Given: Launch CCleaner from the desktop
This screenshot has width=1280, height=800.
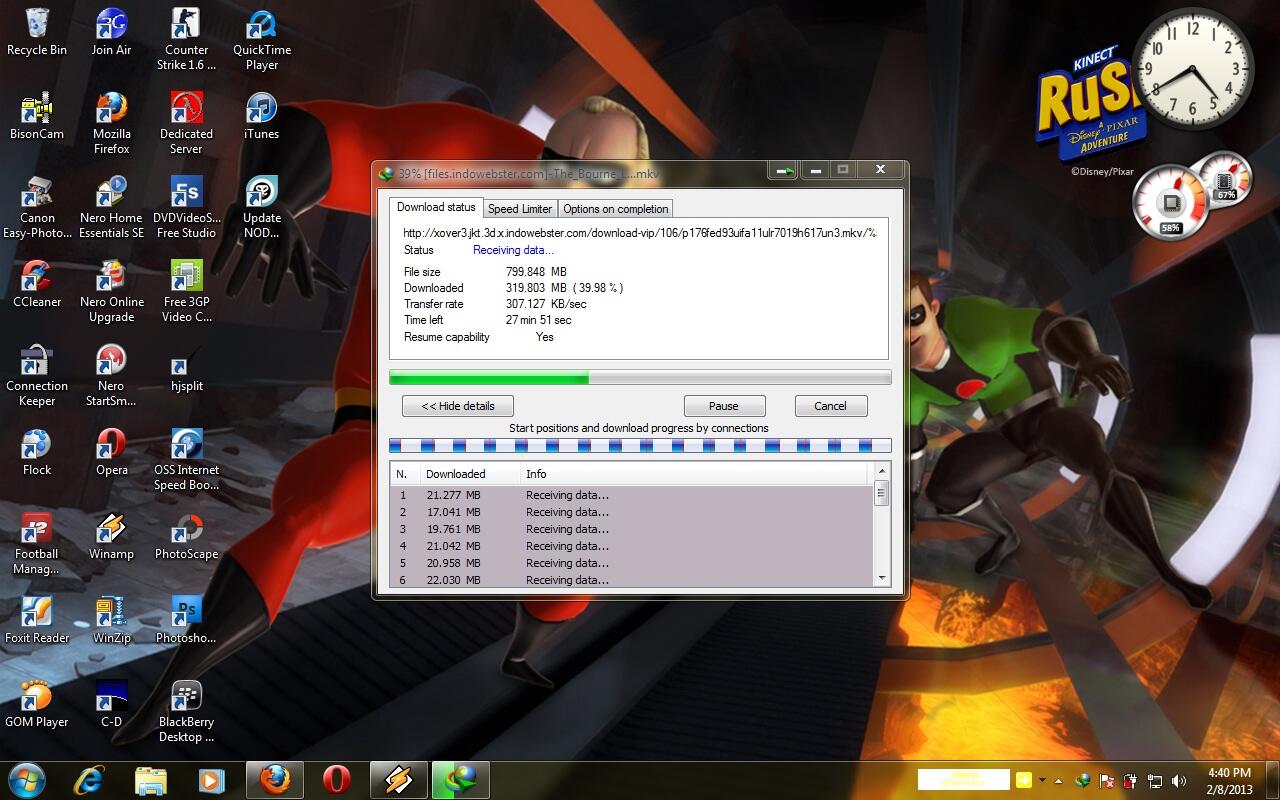Looking at the screenshot, I should tap(37, 284).
